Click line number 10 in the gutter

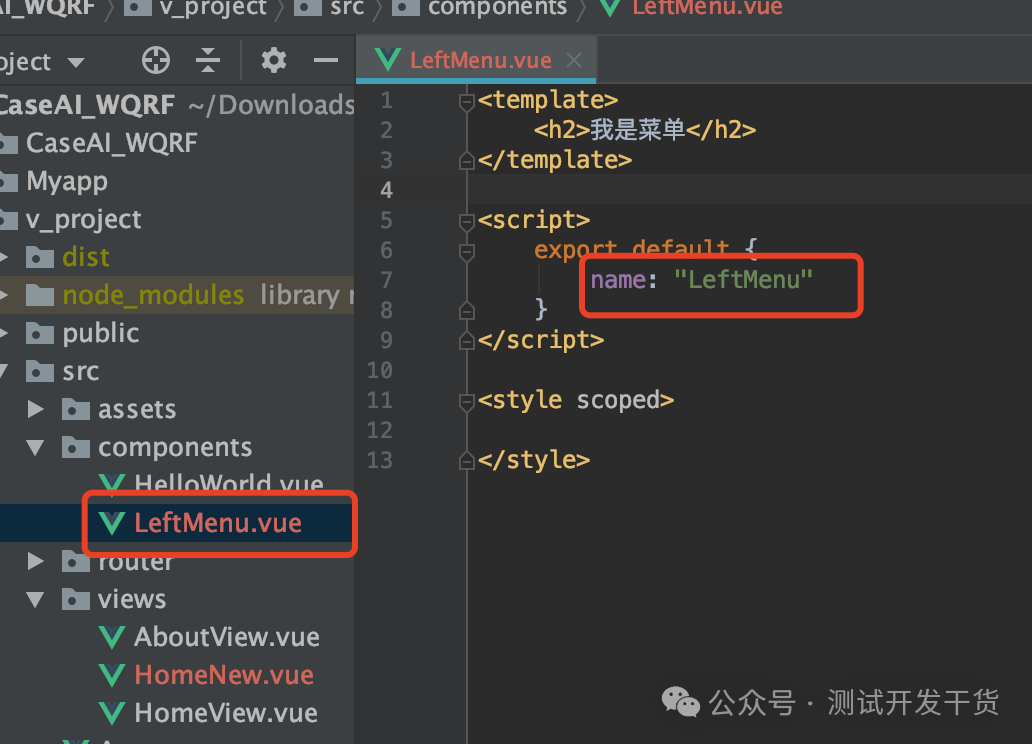(380, 370)
